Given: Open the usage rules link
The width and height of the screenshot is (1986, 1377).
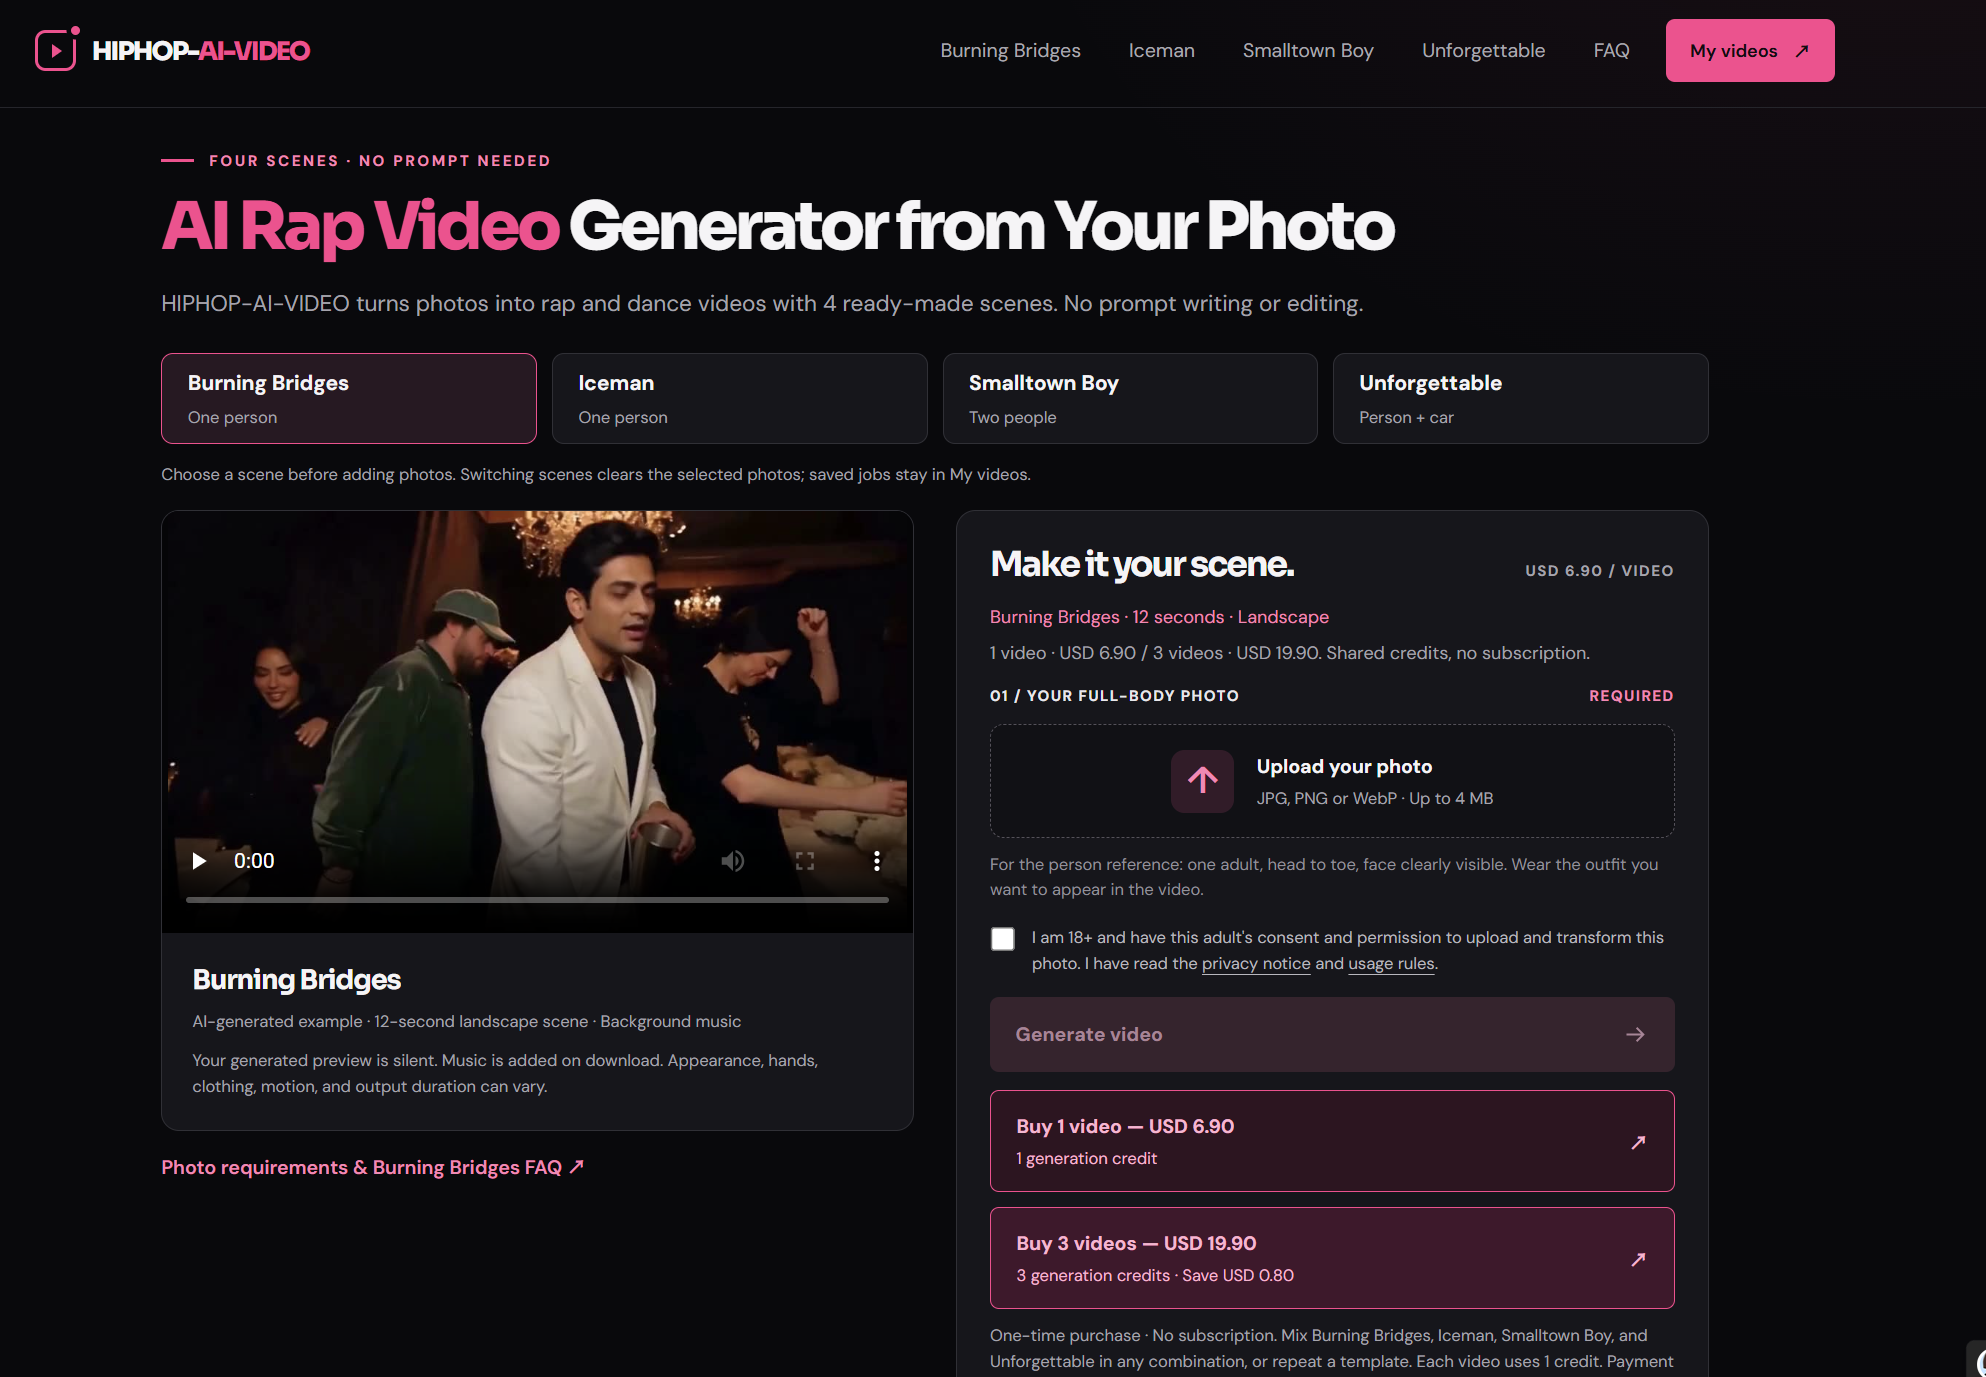Looking at the screenshot, I should pyautogui.click(x=1391, y=963).
